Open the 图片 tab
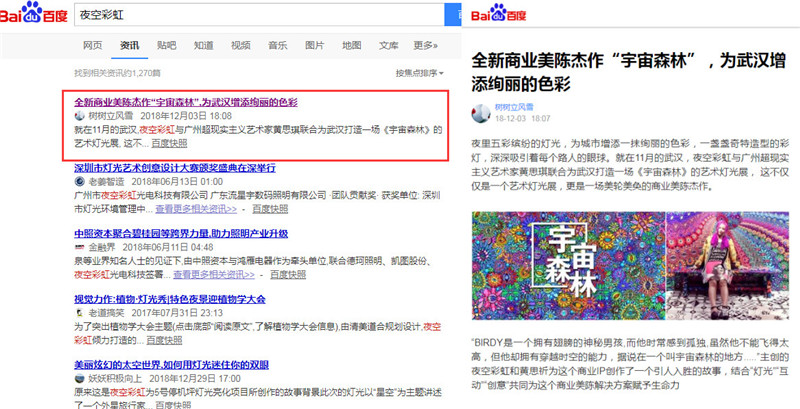The height and width of the screenshot is (409, 800). [314, 45]
